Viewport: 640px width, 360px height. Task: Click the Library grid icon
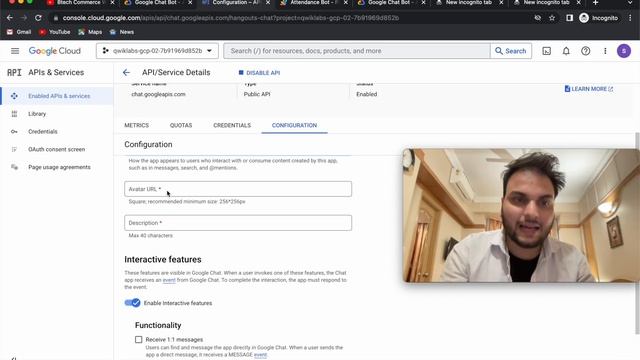point(14,114)
